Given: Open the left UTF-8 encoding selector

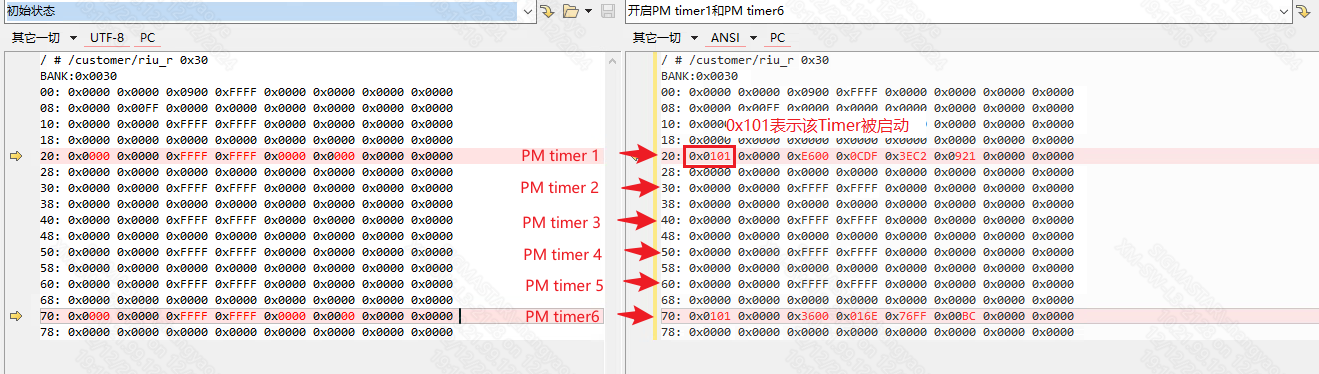Looking at the screenshot, I should [x=108, y=38].
